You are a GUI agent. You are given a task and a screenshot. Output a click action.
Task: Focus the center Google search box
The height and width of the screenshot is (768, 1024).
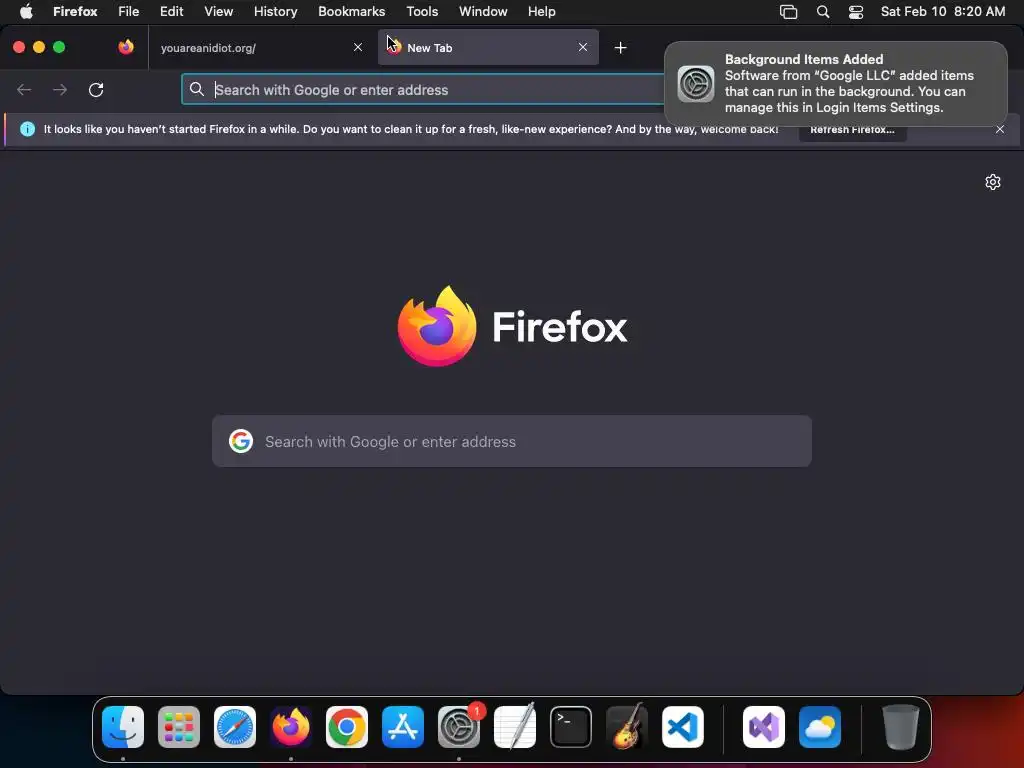click(512, 441)
